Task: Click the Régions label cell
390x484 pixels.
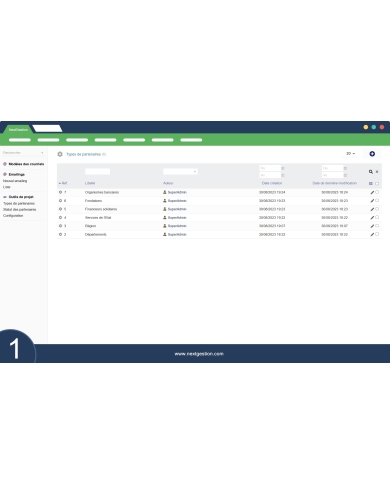Action: (x=90, y=226)
